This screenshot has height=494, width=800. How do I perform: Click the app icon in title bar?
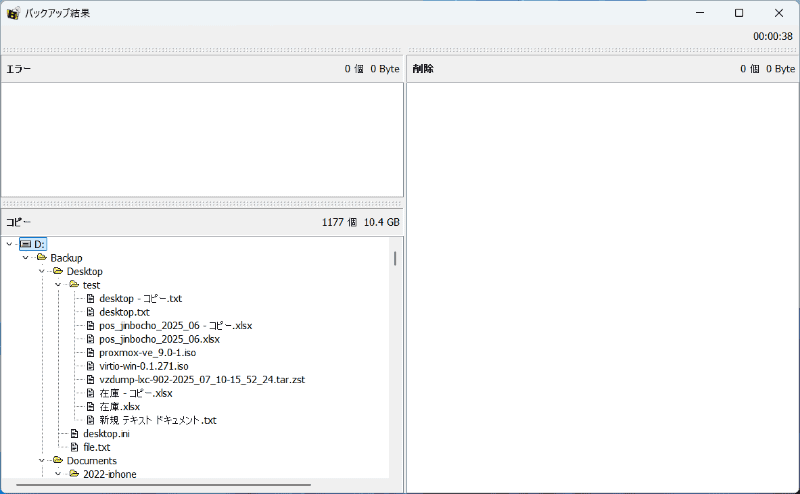[13, 13]
